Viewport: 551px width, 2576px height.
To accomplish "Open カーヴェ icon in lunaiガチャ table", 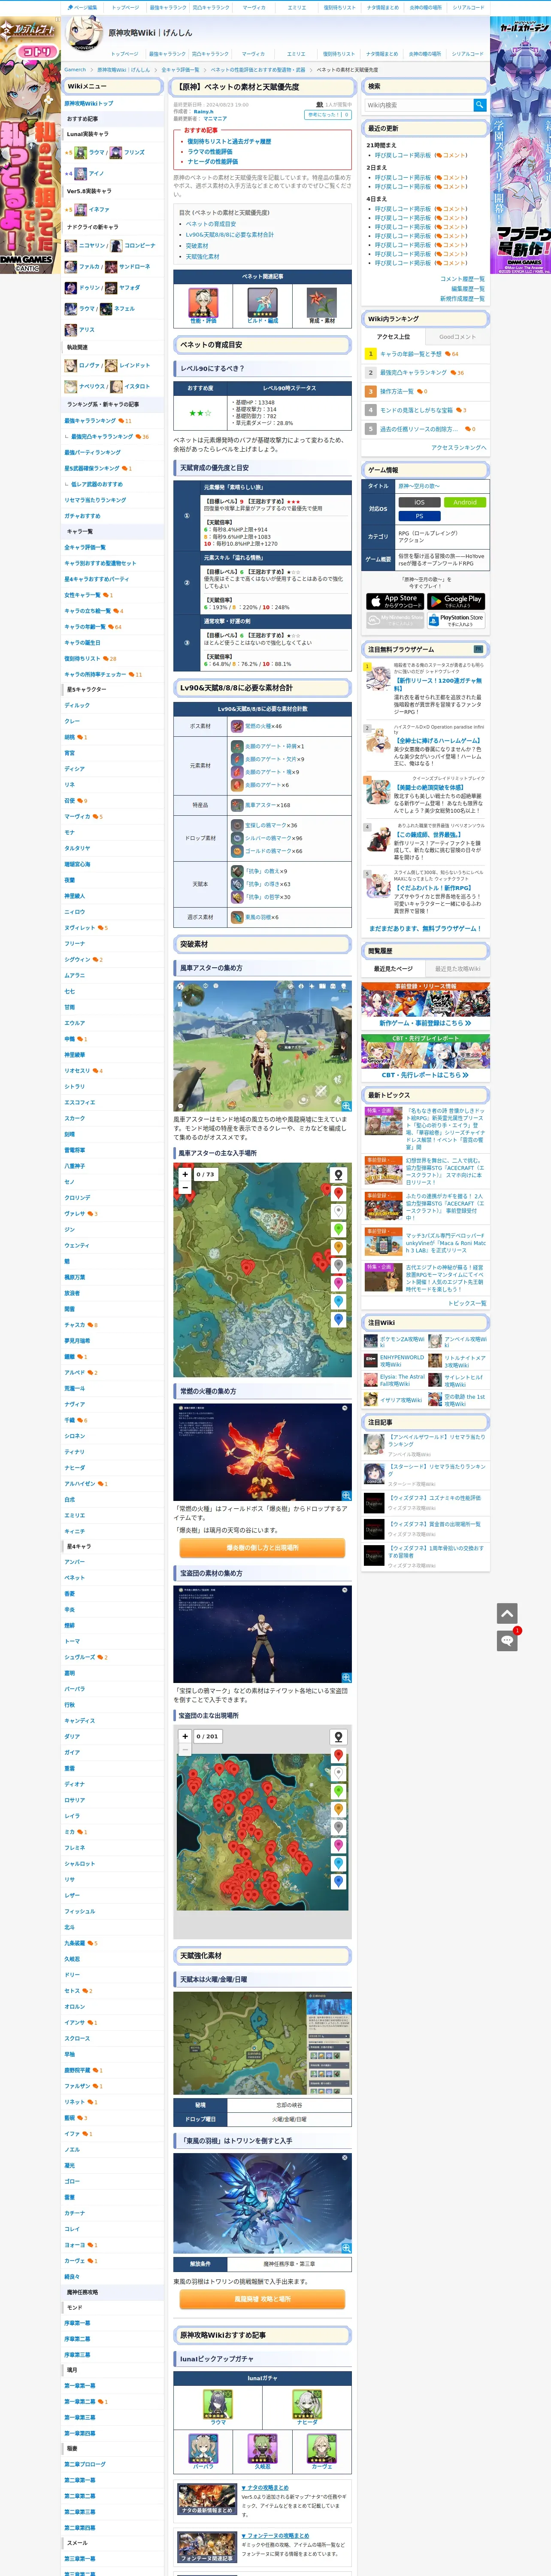I will pyautogui.click(x=321, y=2448).
